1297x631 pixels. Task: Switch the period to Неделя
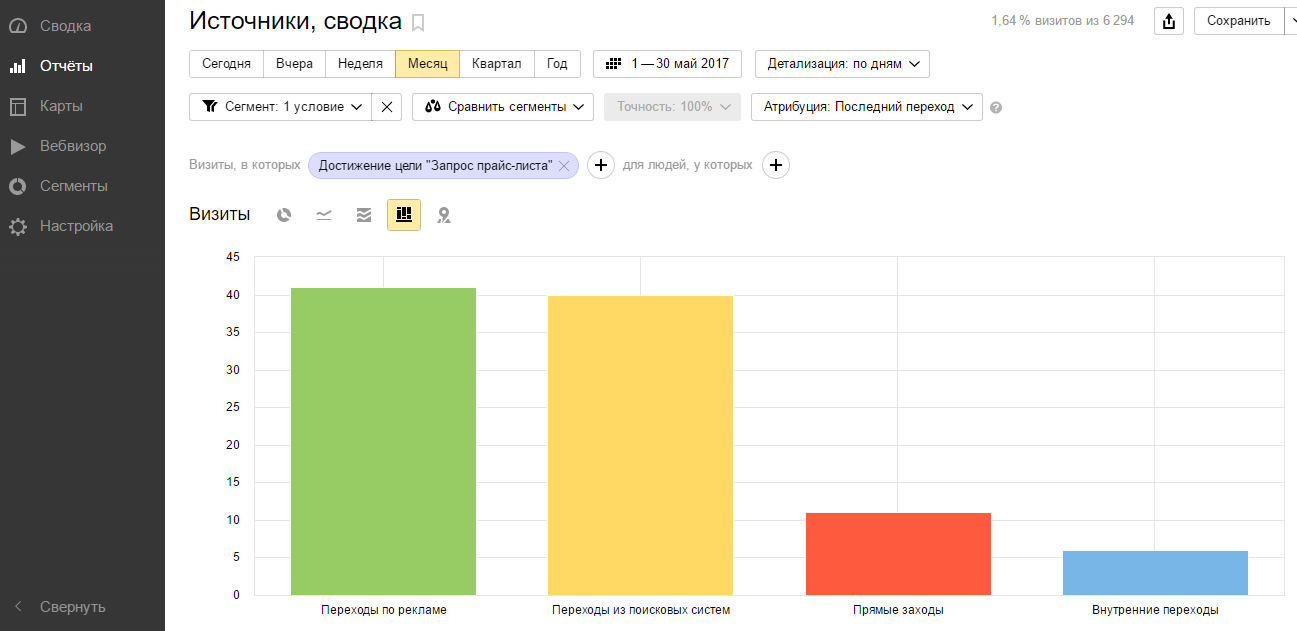click(x=360, y=64)
